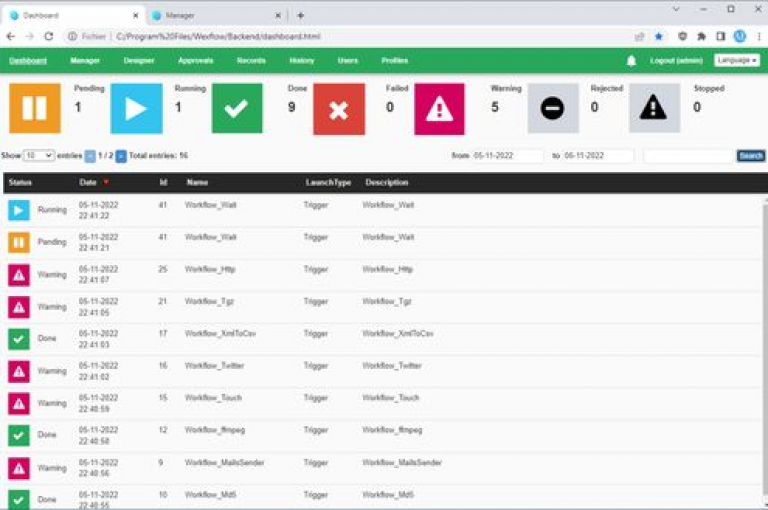Viewport: 768px width, 510px height.
Task: Click Done icon in Workflow_XmlToCsv row
Action: (19, 339)
